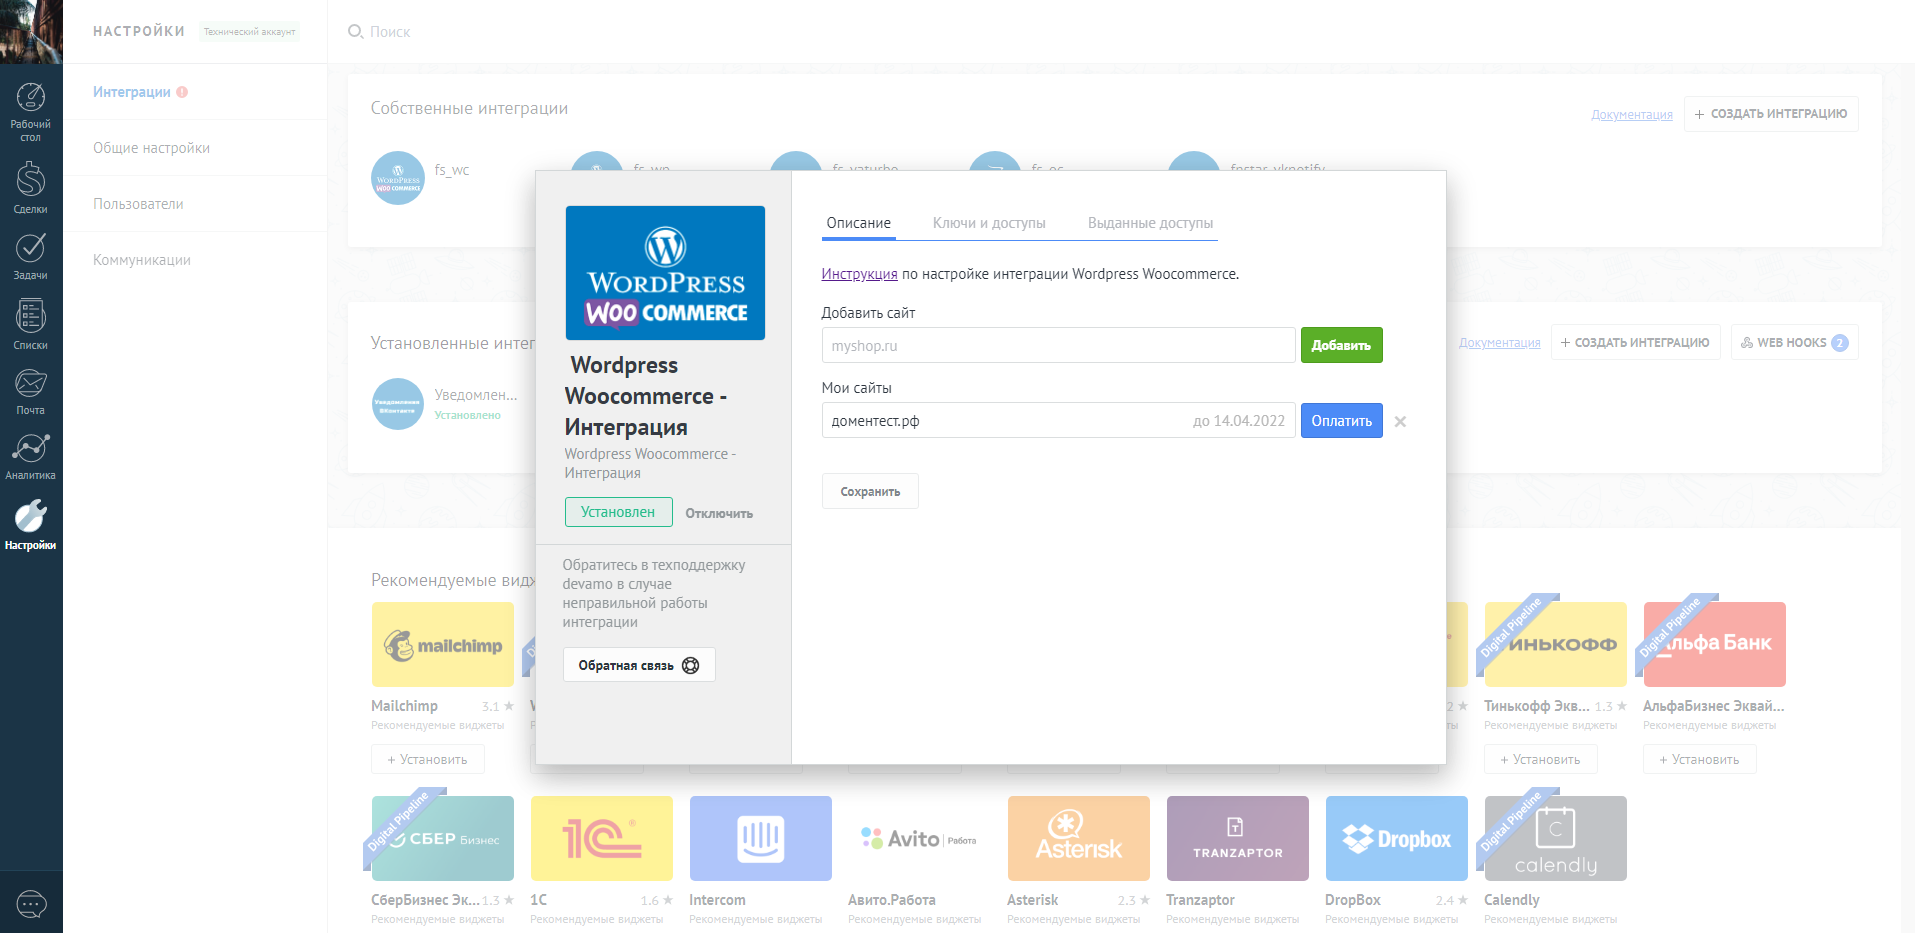
Task: Install the Mailchimp widget
Action: pos(427,759)
